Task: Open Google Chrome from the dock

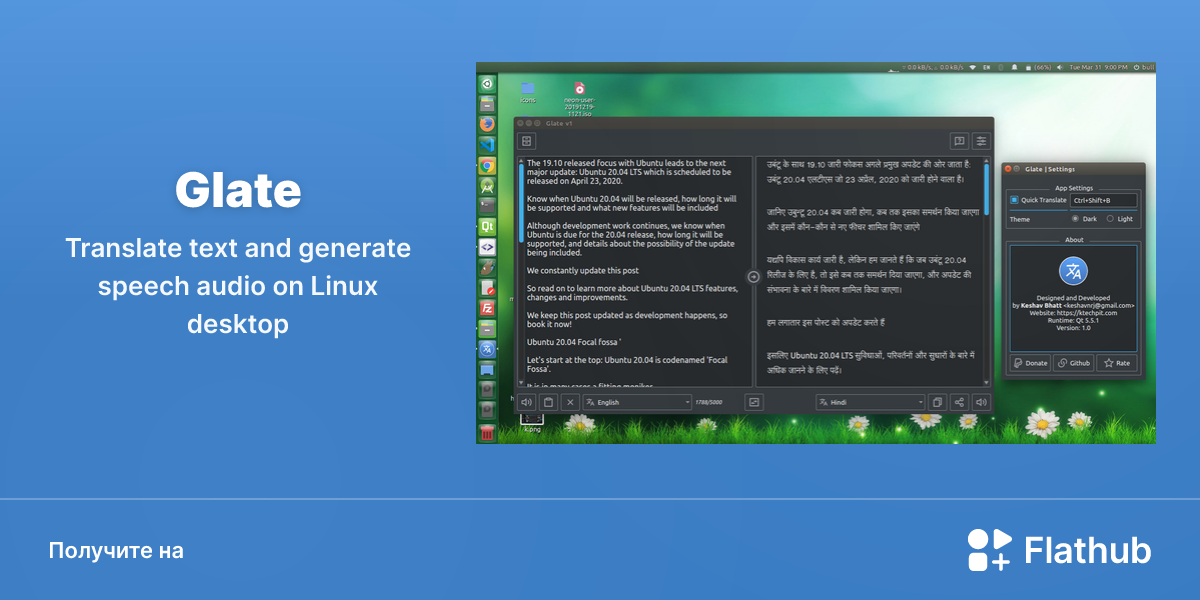Action: [x=487, y=165]
